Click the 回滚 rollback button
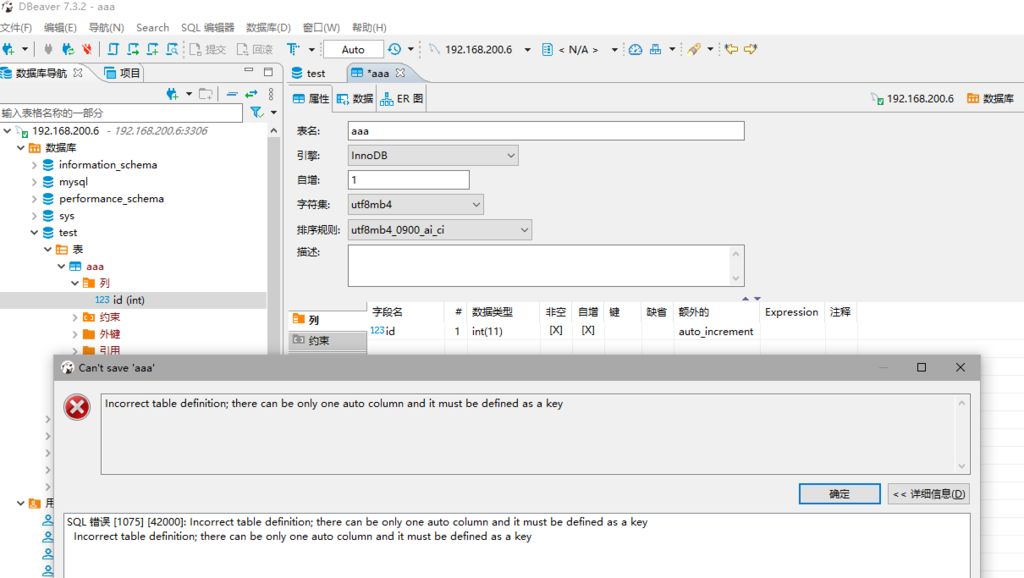The height and width of the screenshot is (578, 1024). tap(255, 49)
